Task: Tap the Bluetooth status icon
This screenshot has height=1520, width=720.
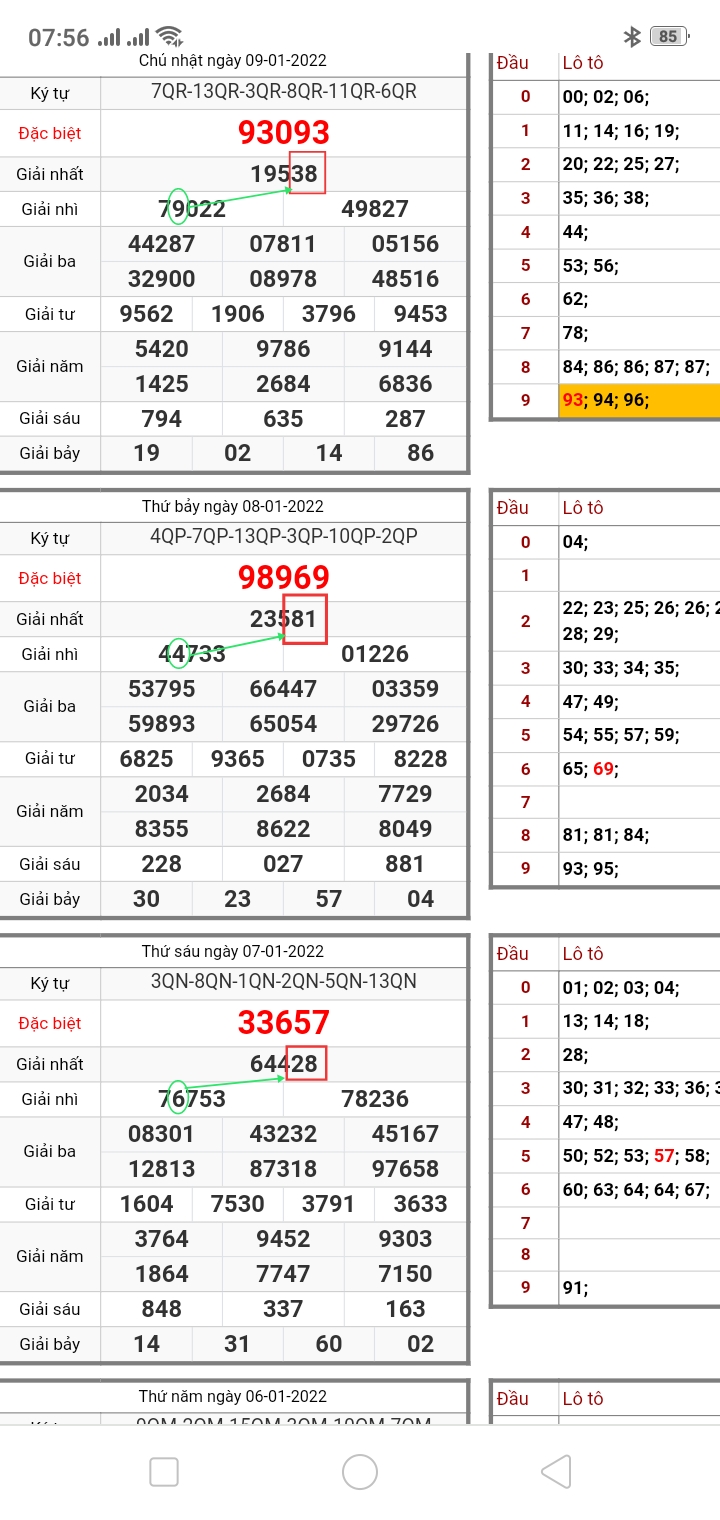Action: 631,37
